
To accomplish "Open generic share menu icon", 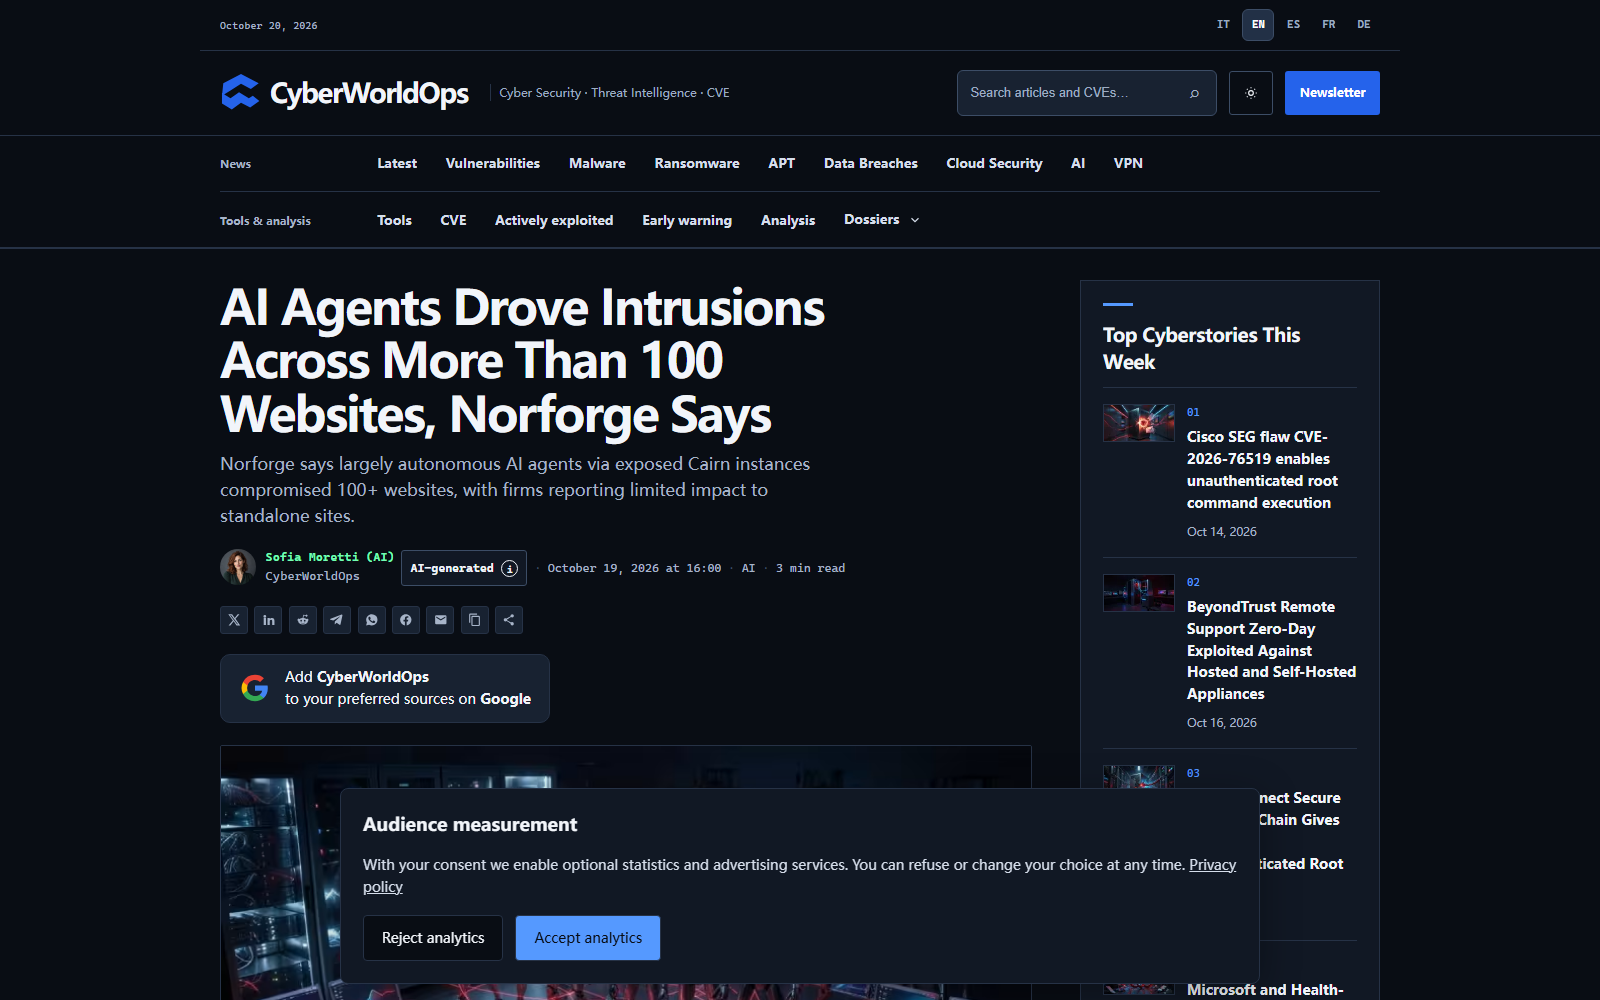I will tap(509, 620).
